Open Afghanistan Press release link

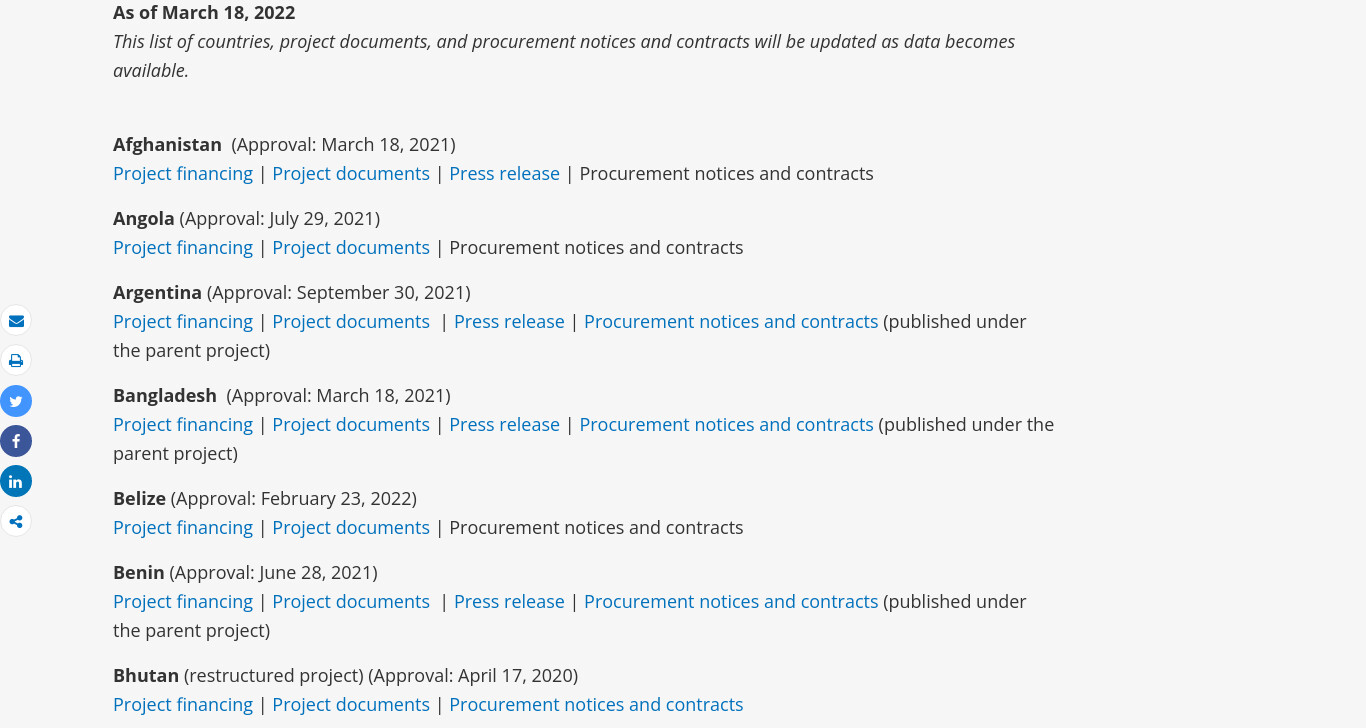pyautogui.click(x=504, y=173)
